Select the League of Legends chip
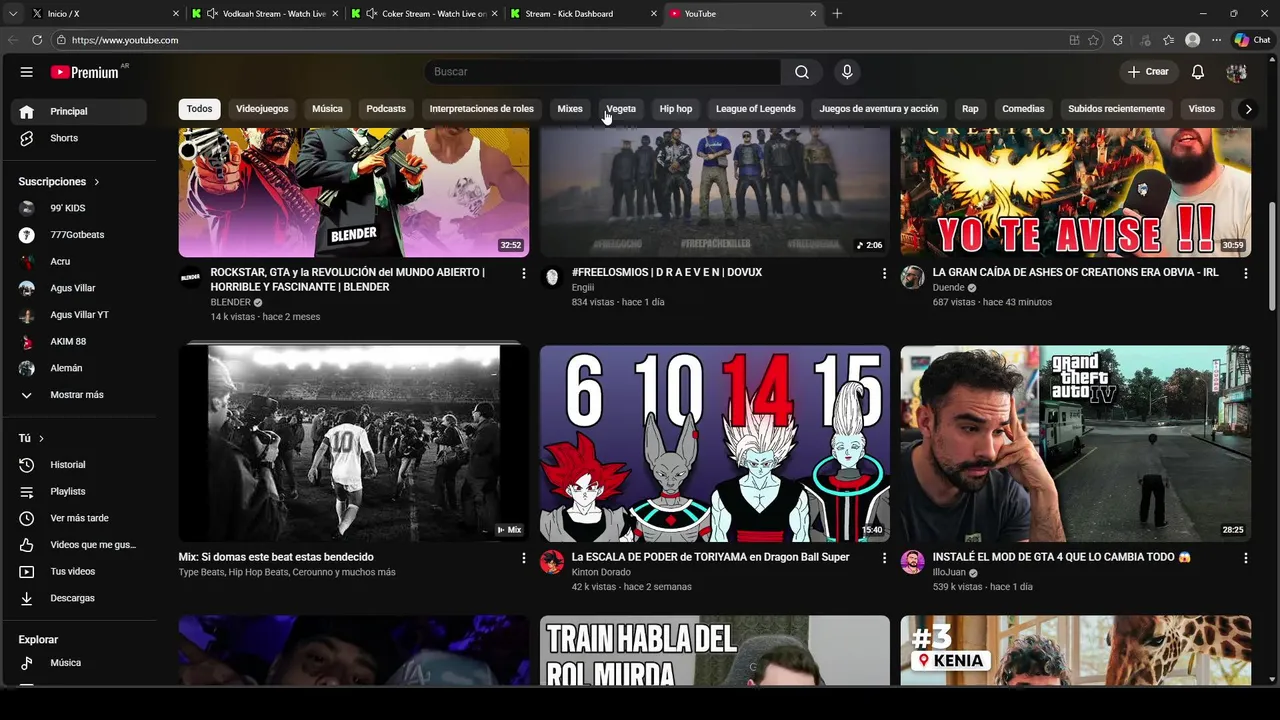 pyautogui.click(x=756, y=109)
